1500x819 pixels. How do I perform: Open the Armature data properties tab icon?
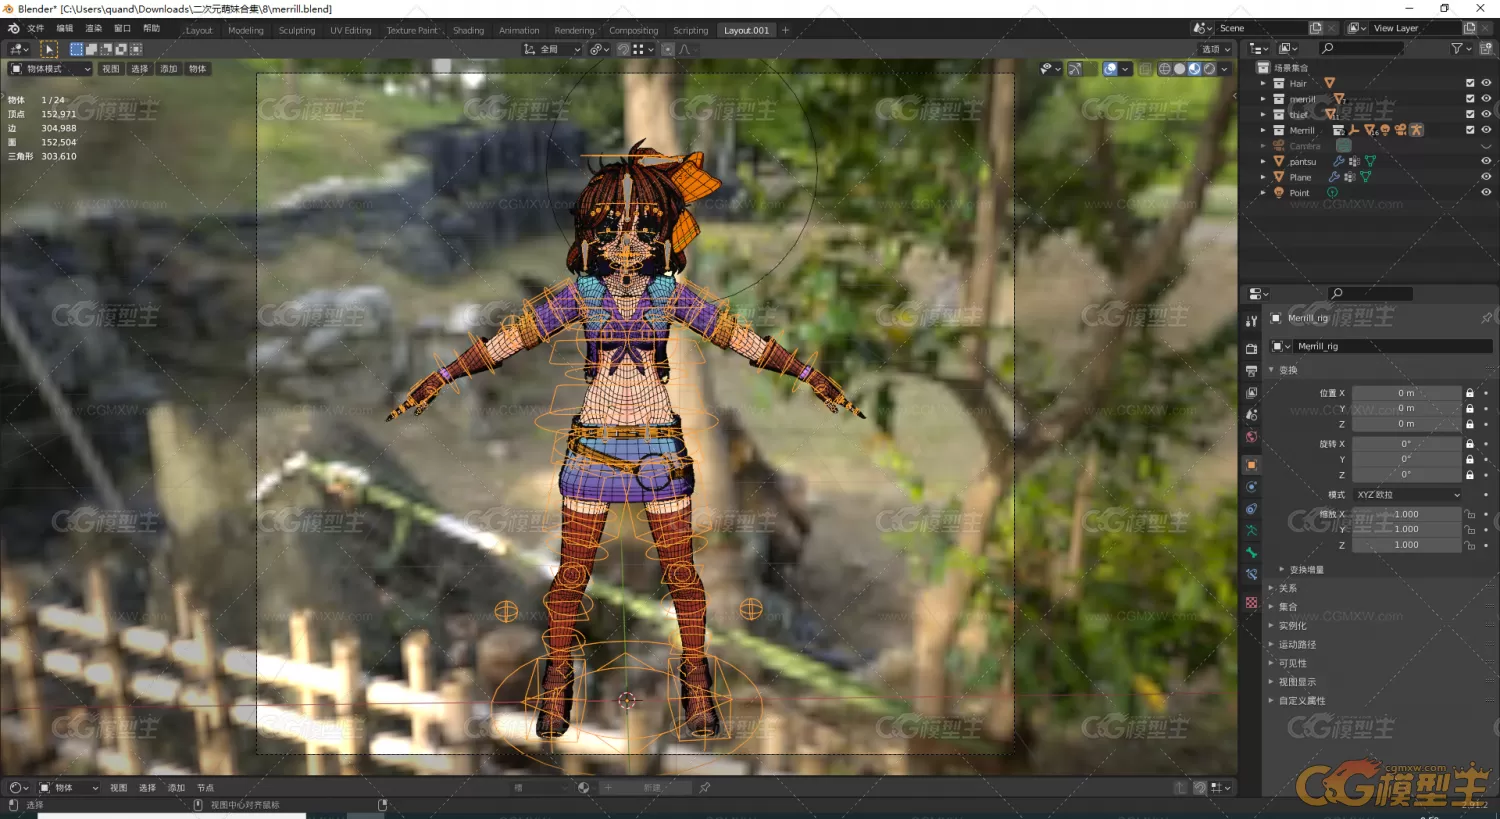(1251, 531)
